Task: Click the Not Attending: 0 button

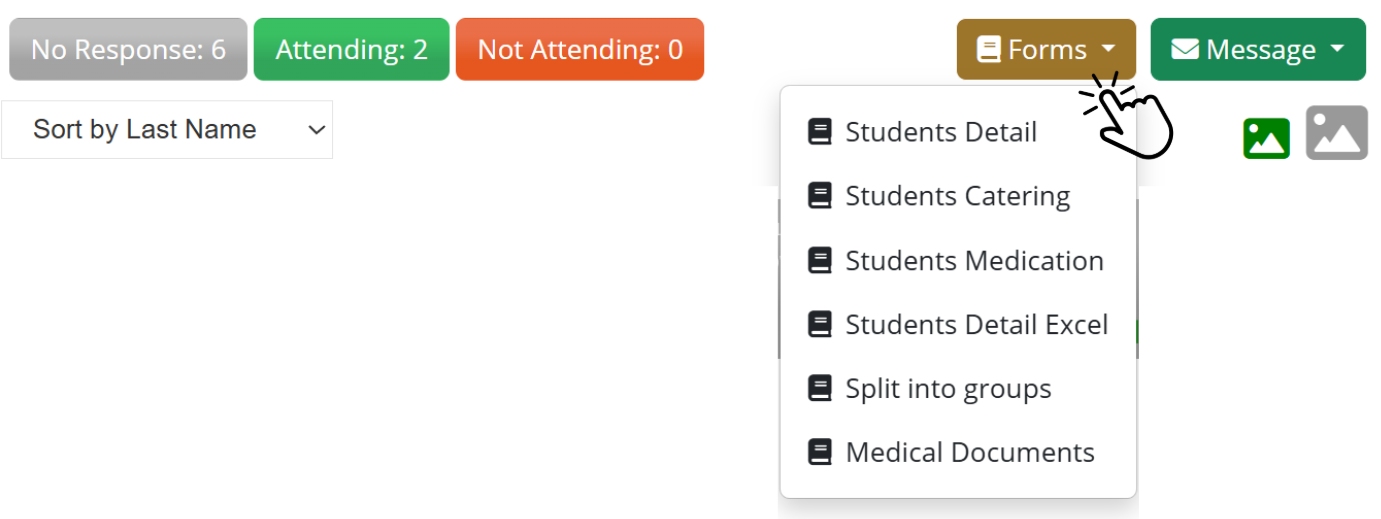Action: 580,49
